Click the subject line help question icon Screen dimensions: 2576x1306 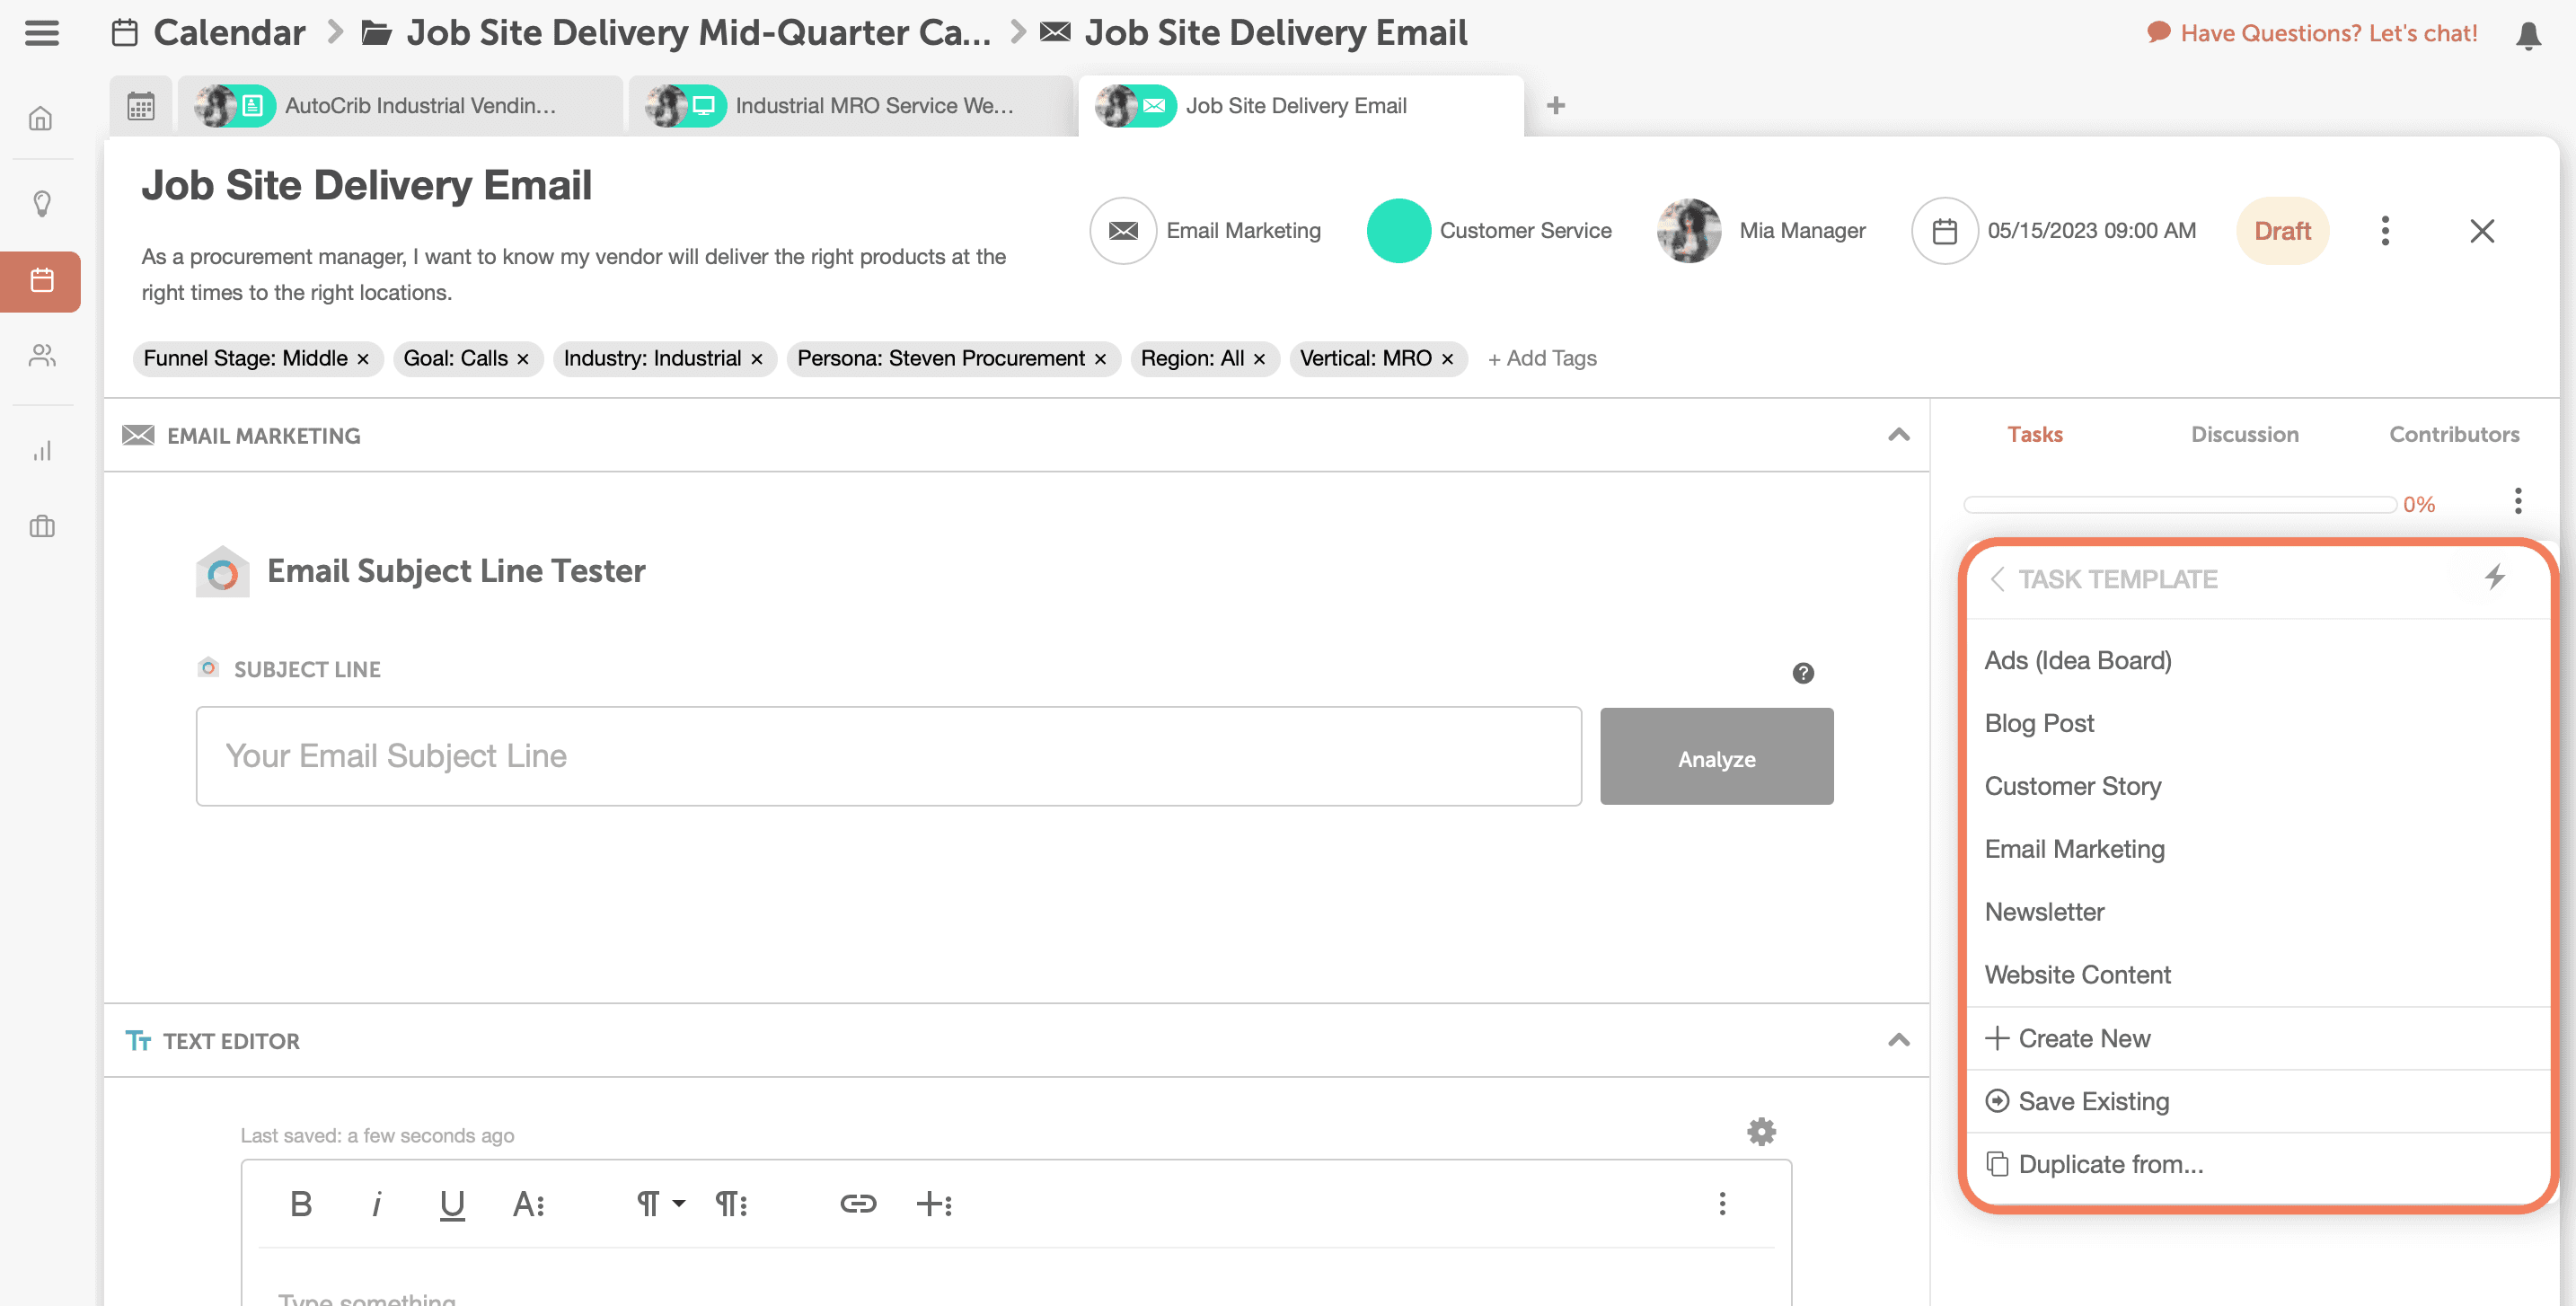pos(1802,673)
